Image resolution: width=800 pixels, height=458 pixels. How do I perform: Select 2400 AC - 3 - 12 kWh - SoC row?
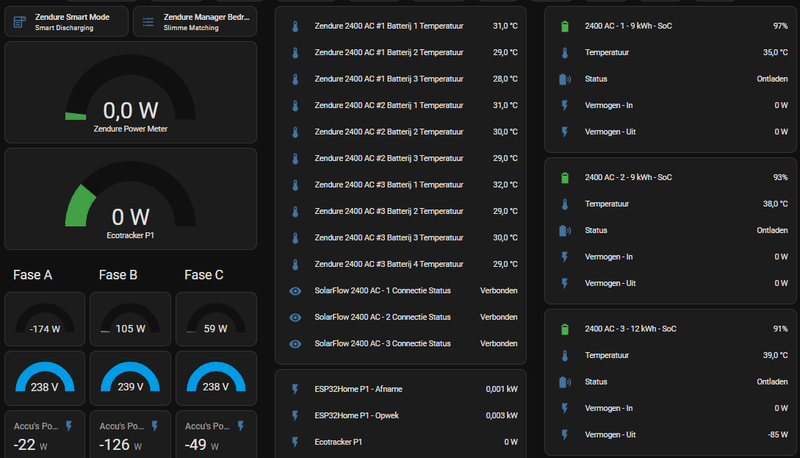[673, 329]
